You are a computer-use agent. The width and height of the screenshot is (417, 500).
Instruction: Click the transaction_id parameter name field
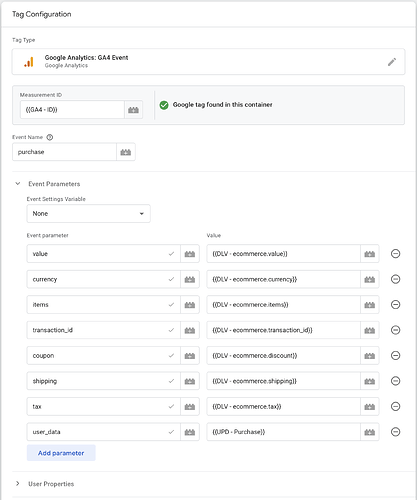coord(103,330)
